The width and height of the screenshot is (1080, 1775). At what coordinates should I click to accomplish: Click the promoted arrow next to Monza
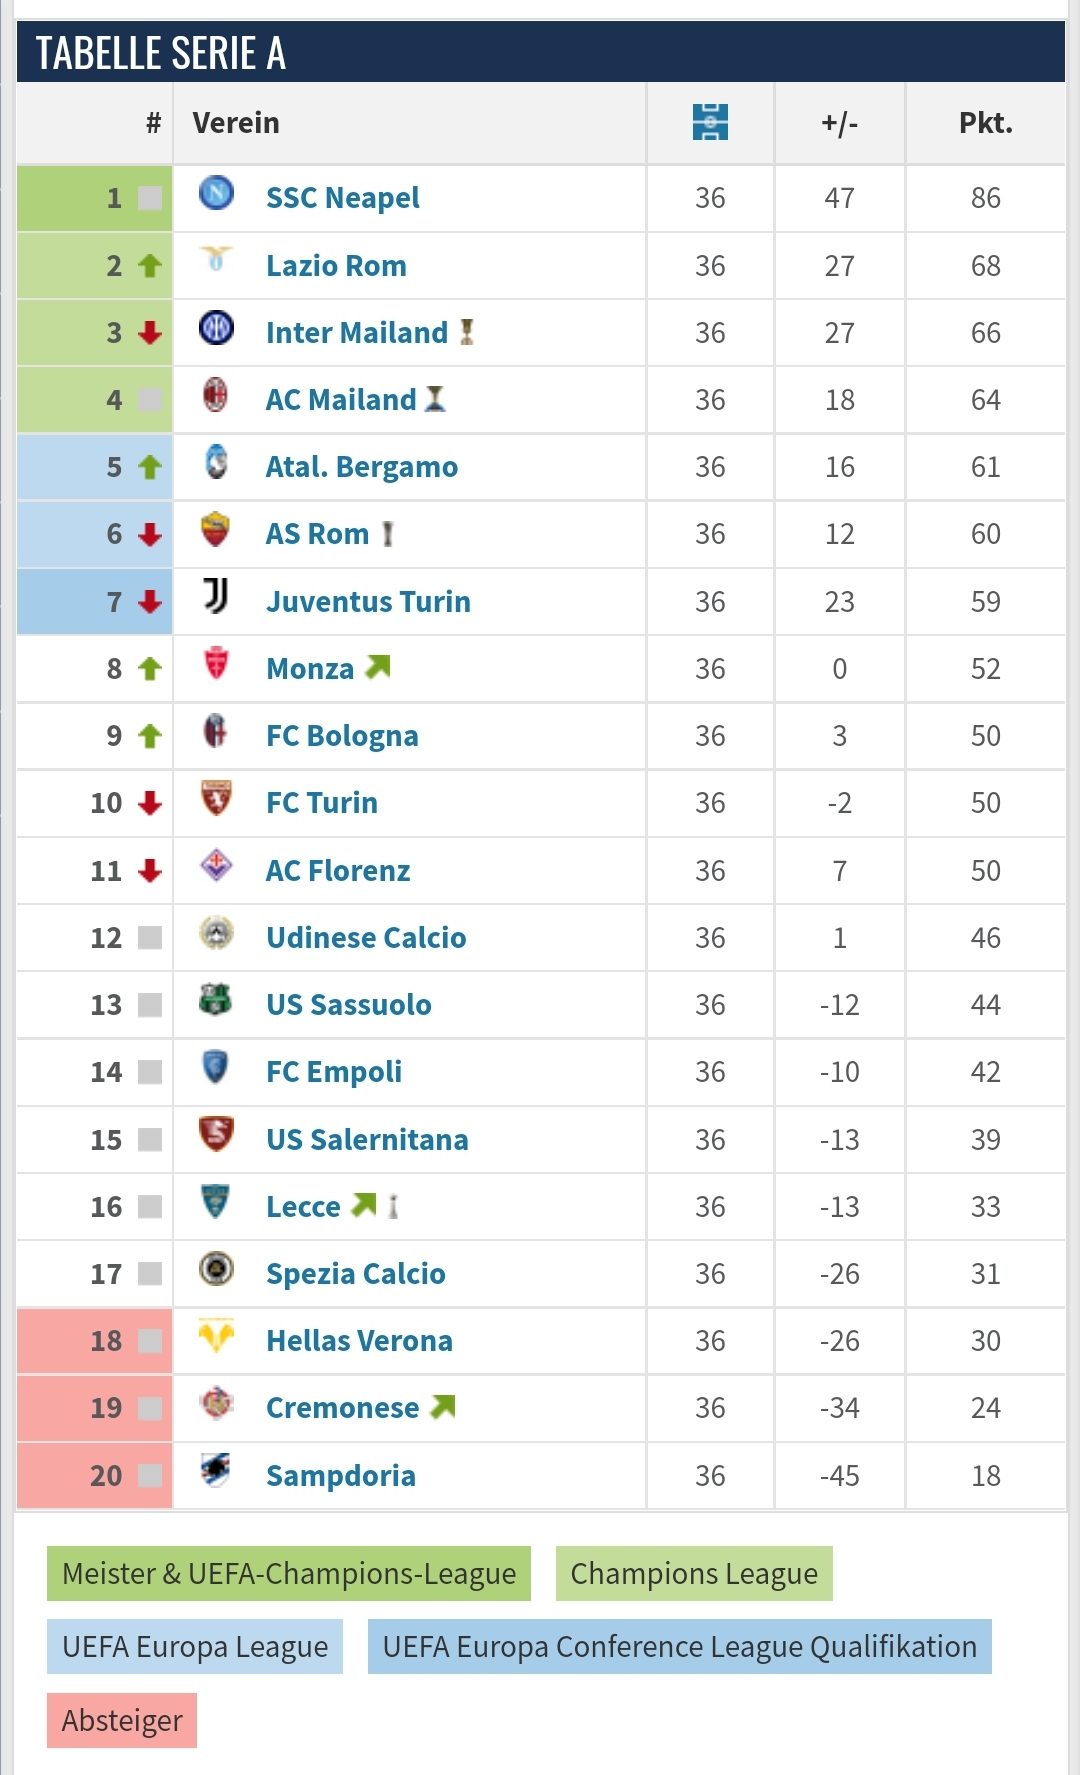coord(377,666)
